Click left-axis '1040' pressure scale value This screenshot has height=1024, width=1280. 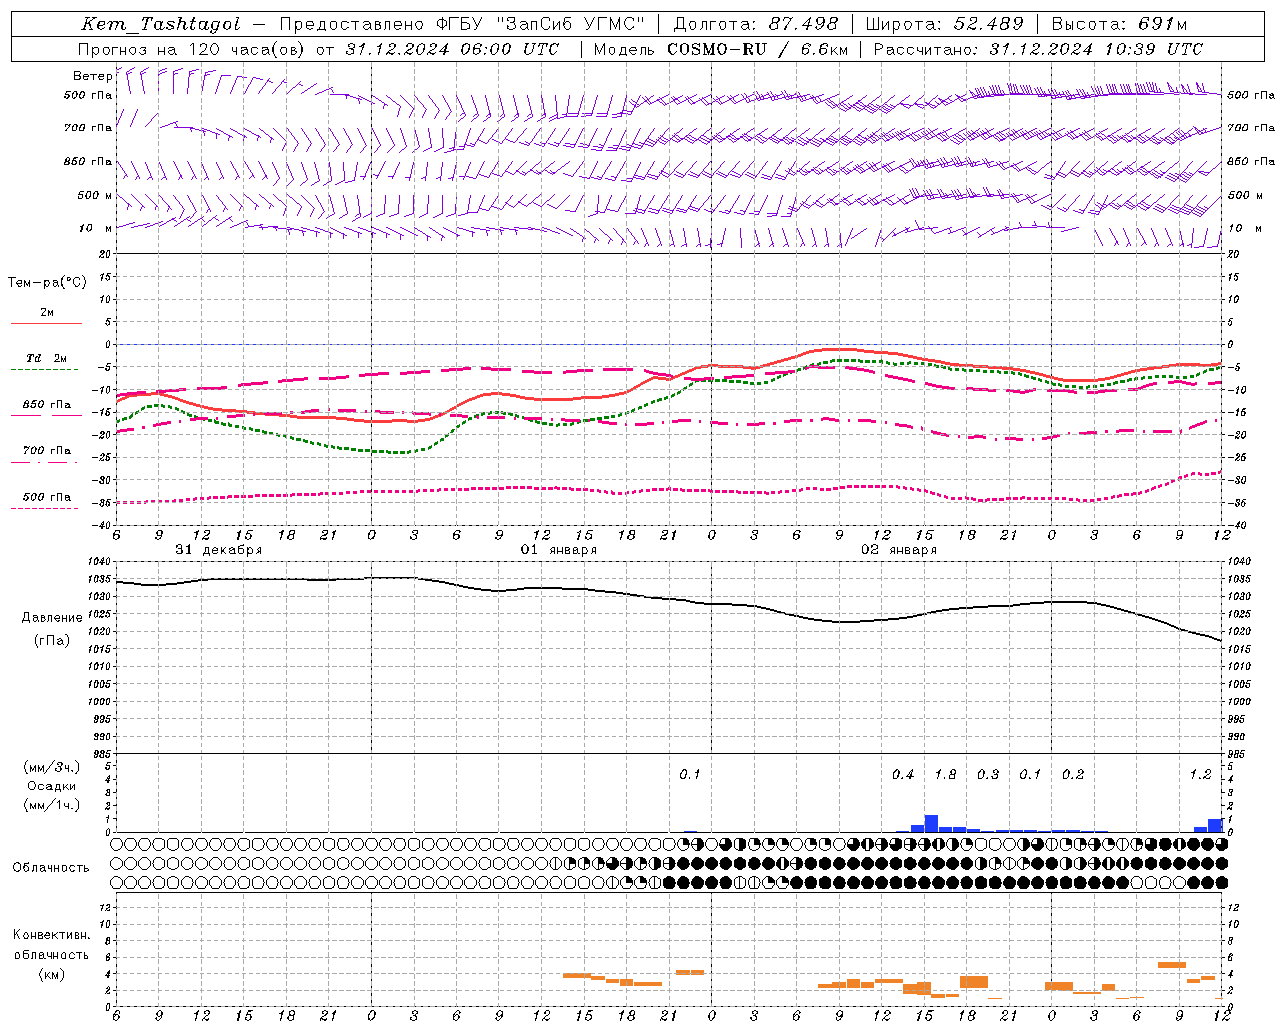(101, 562)
